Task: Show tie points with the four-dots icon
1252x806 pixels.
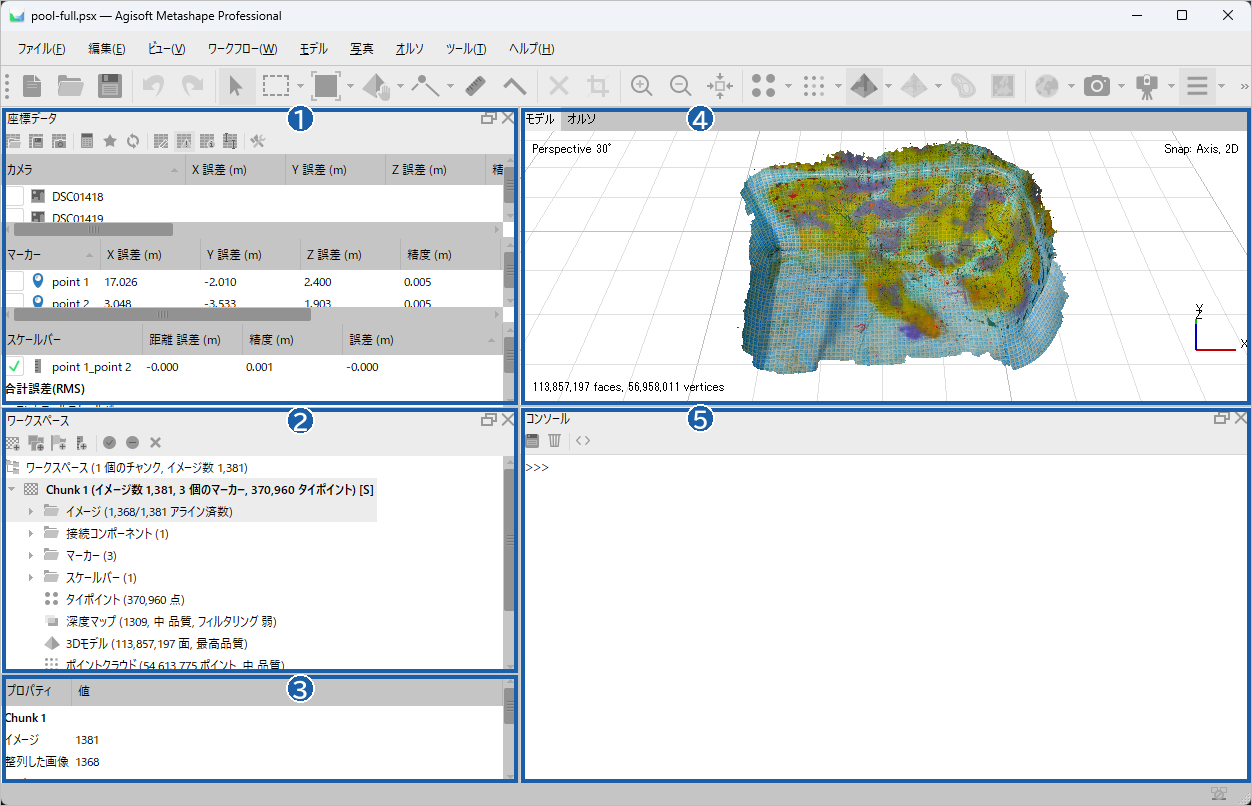Action: click(x=763, y=86)
